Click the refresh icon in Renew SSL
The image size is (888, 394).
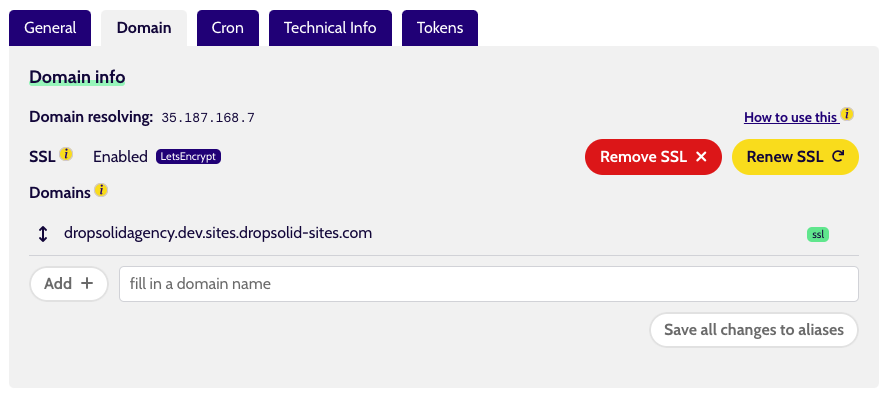tap(838, 157)
